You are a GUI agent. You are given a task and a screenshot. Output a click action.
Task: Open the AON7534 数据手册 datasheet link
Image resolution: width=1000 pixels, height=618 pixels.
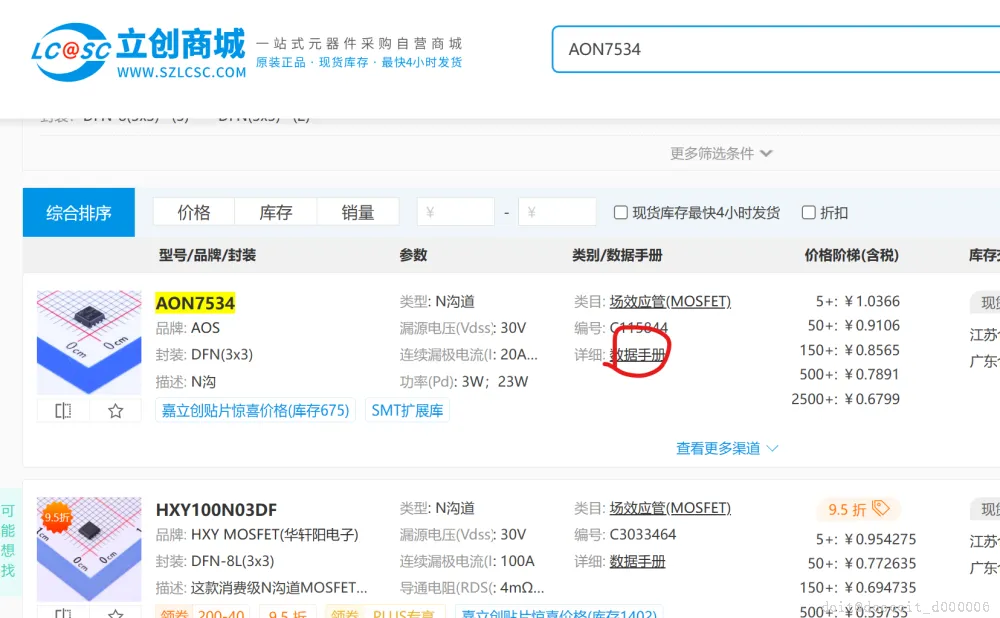point(637,353)
